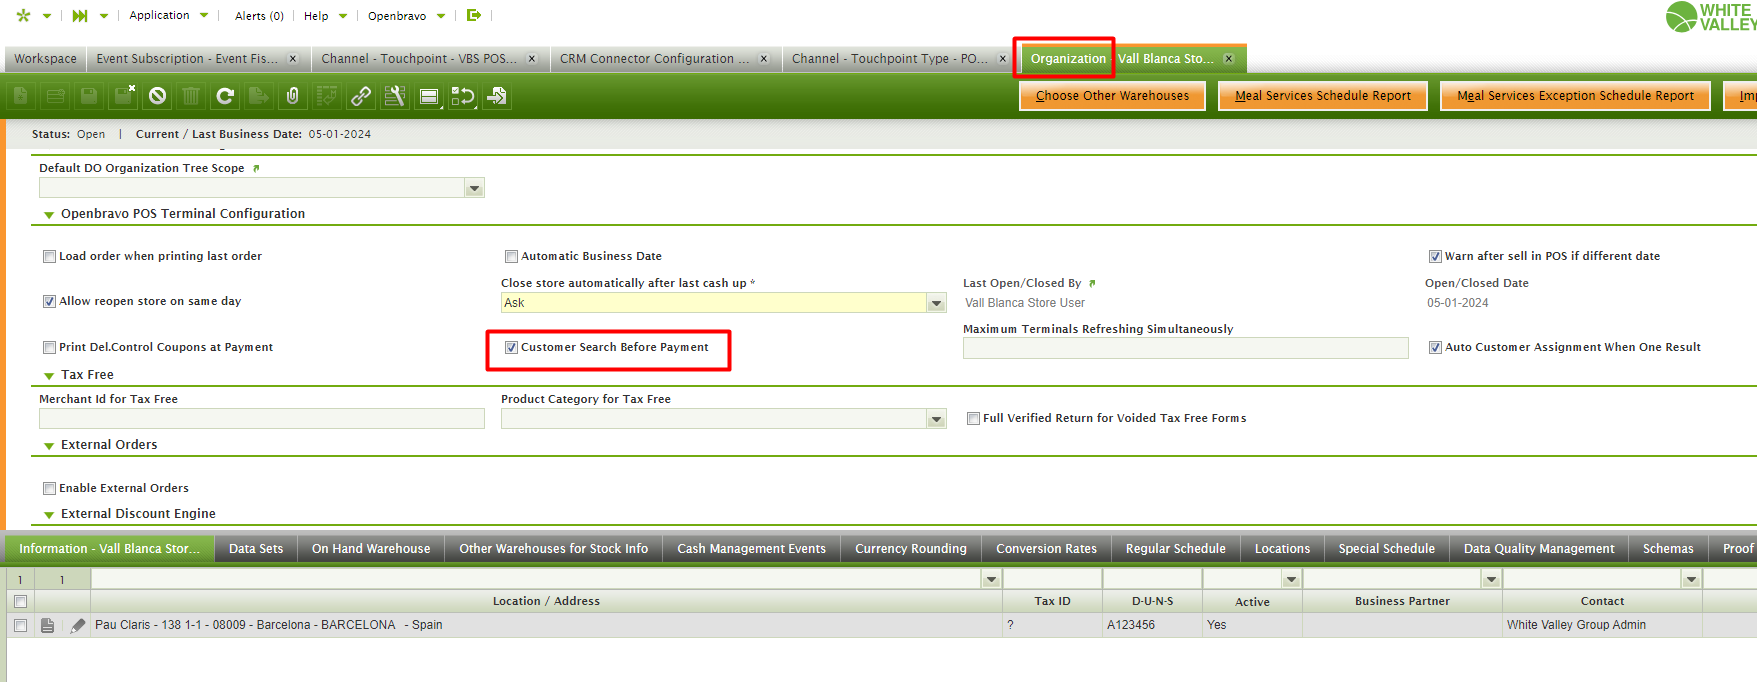Image resolution: width=1757 pixels, height=682 pixels.
Task: Click the Audit Trail toolbar icon
Action: click(327, 96)
